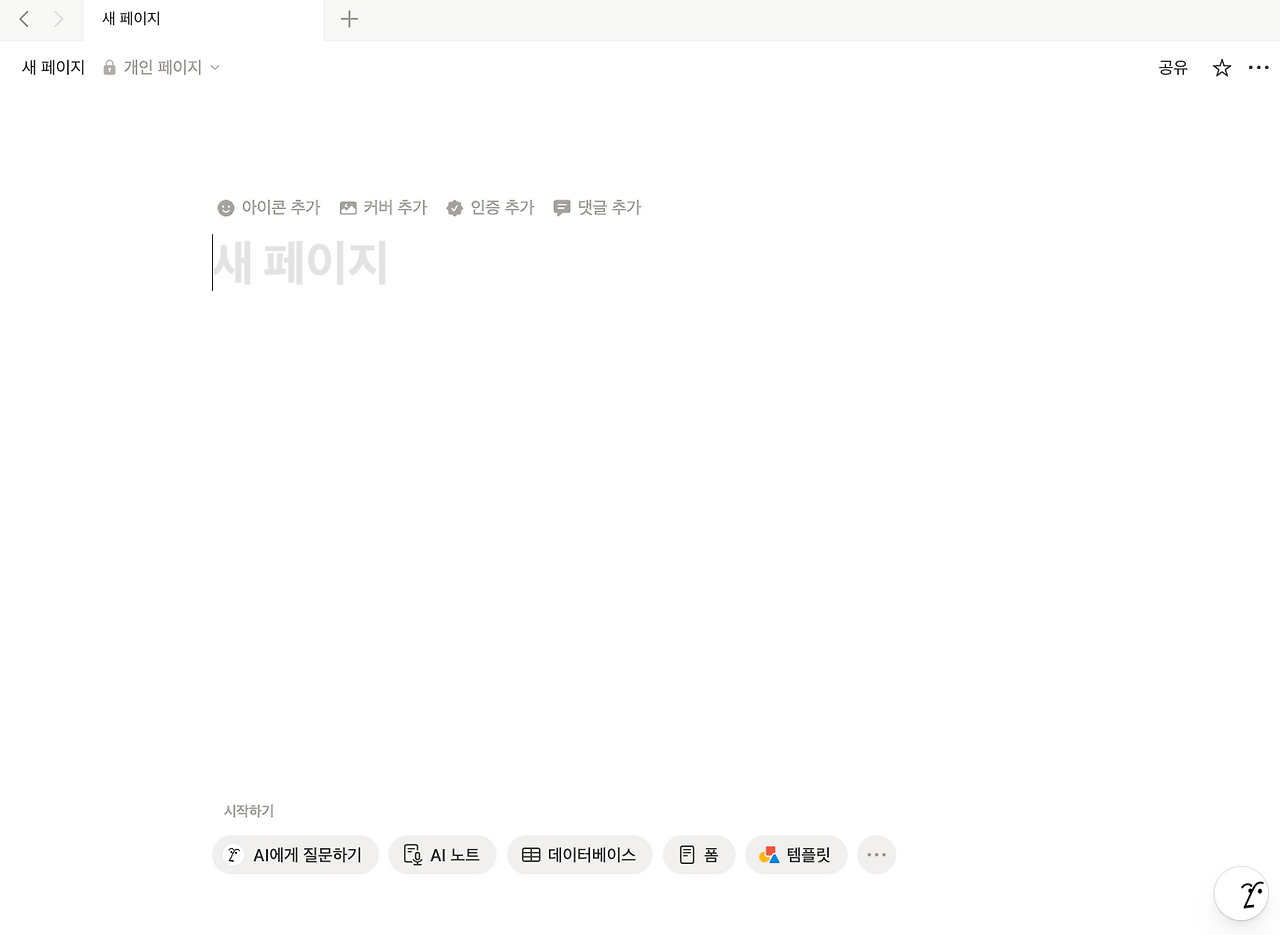Viewport: 1280px width, 935px height.
Task: Expand the 개인 페이지 dropdown chevron
Action: tap(214, 68)
